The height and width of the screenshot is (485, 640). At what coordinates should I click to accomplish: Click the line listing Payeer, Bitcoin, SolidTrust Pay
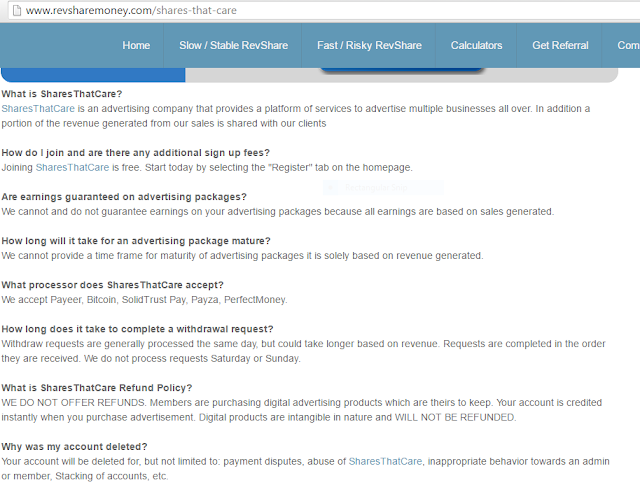coord(144,300)
